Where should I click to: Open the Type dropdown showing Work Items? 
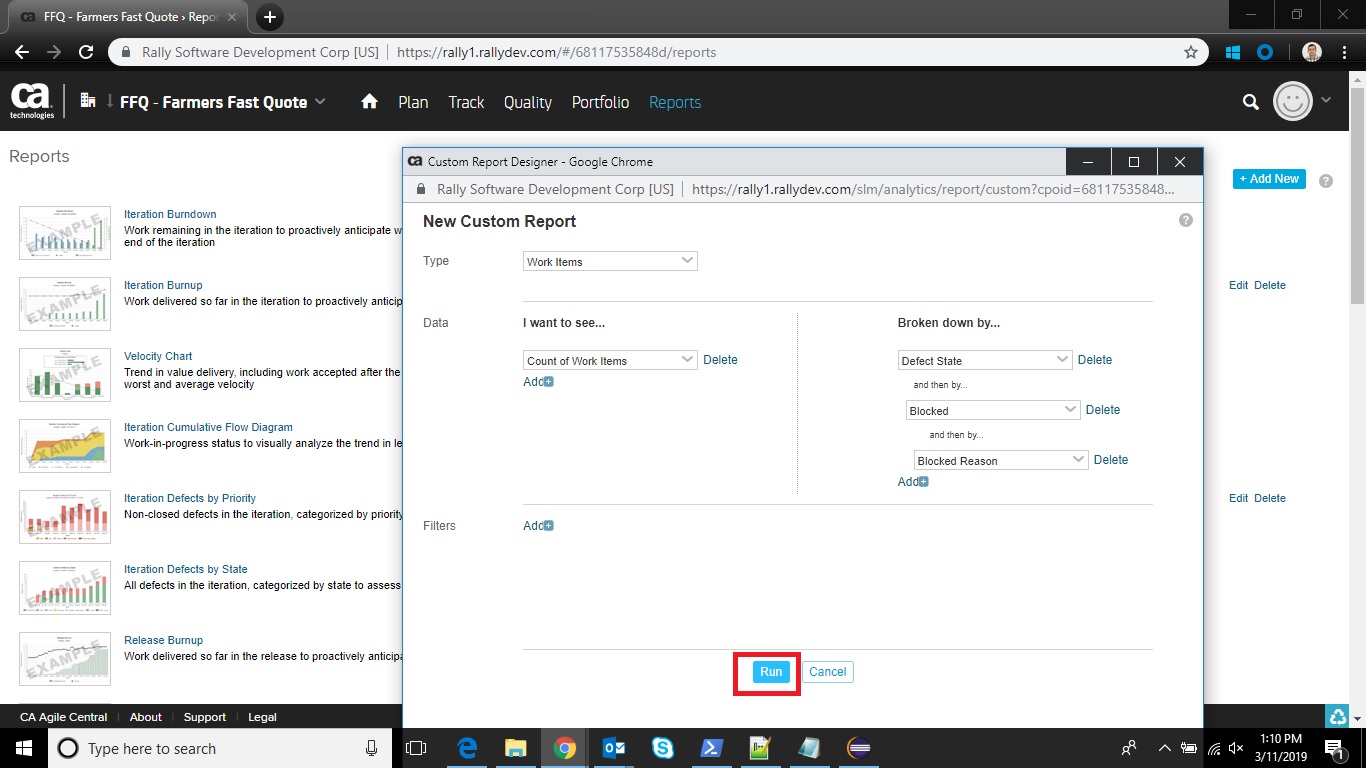pyautogui.click(x=610, y=261)
